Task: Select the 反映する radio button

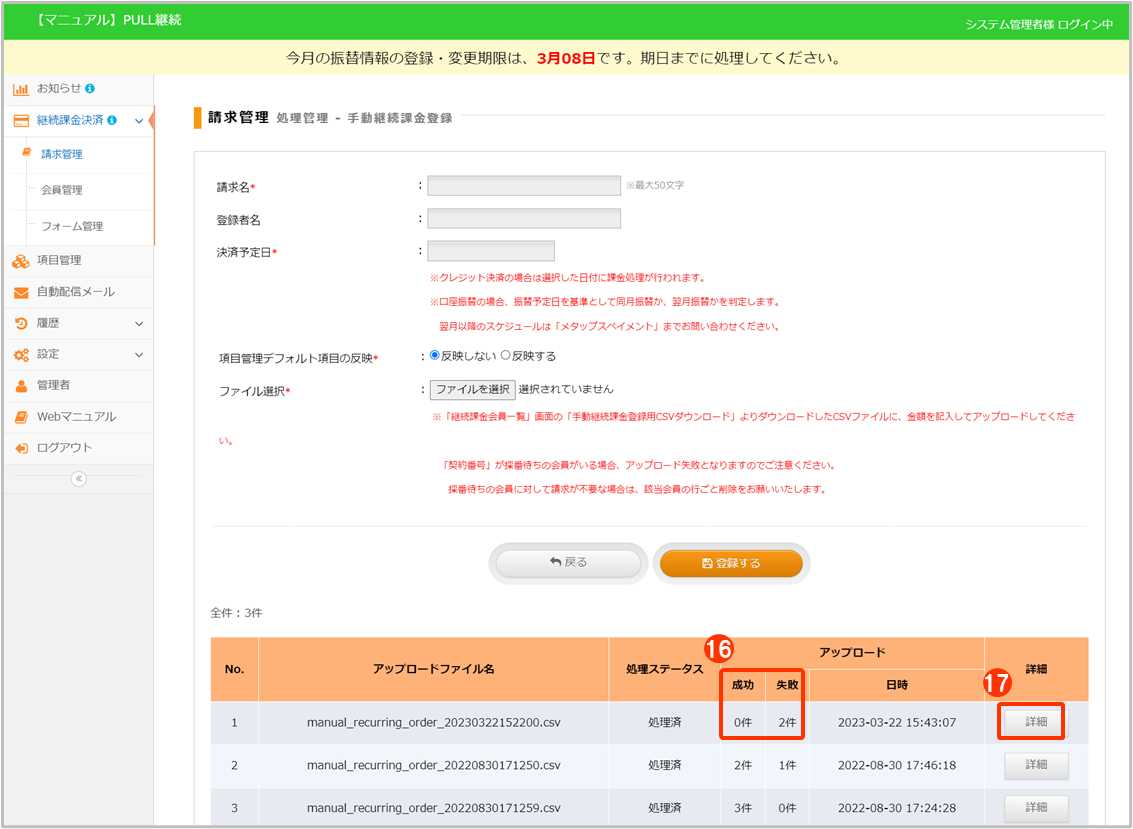Action: point(505,355)
